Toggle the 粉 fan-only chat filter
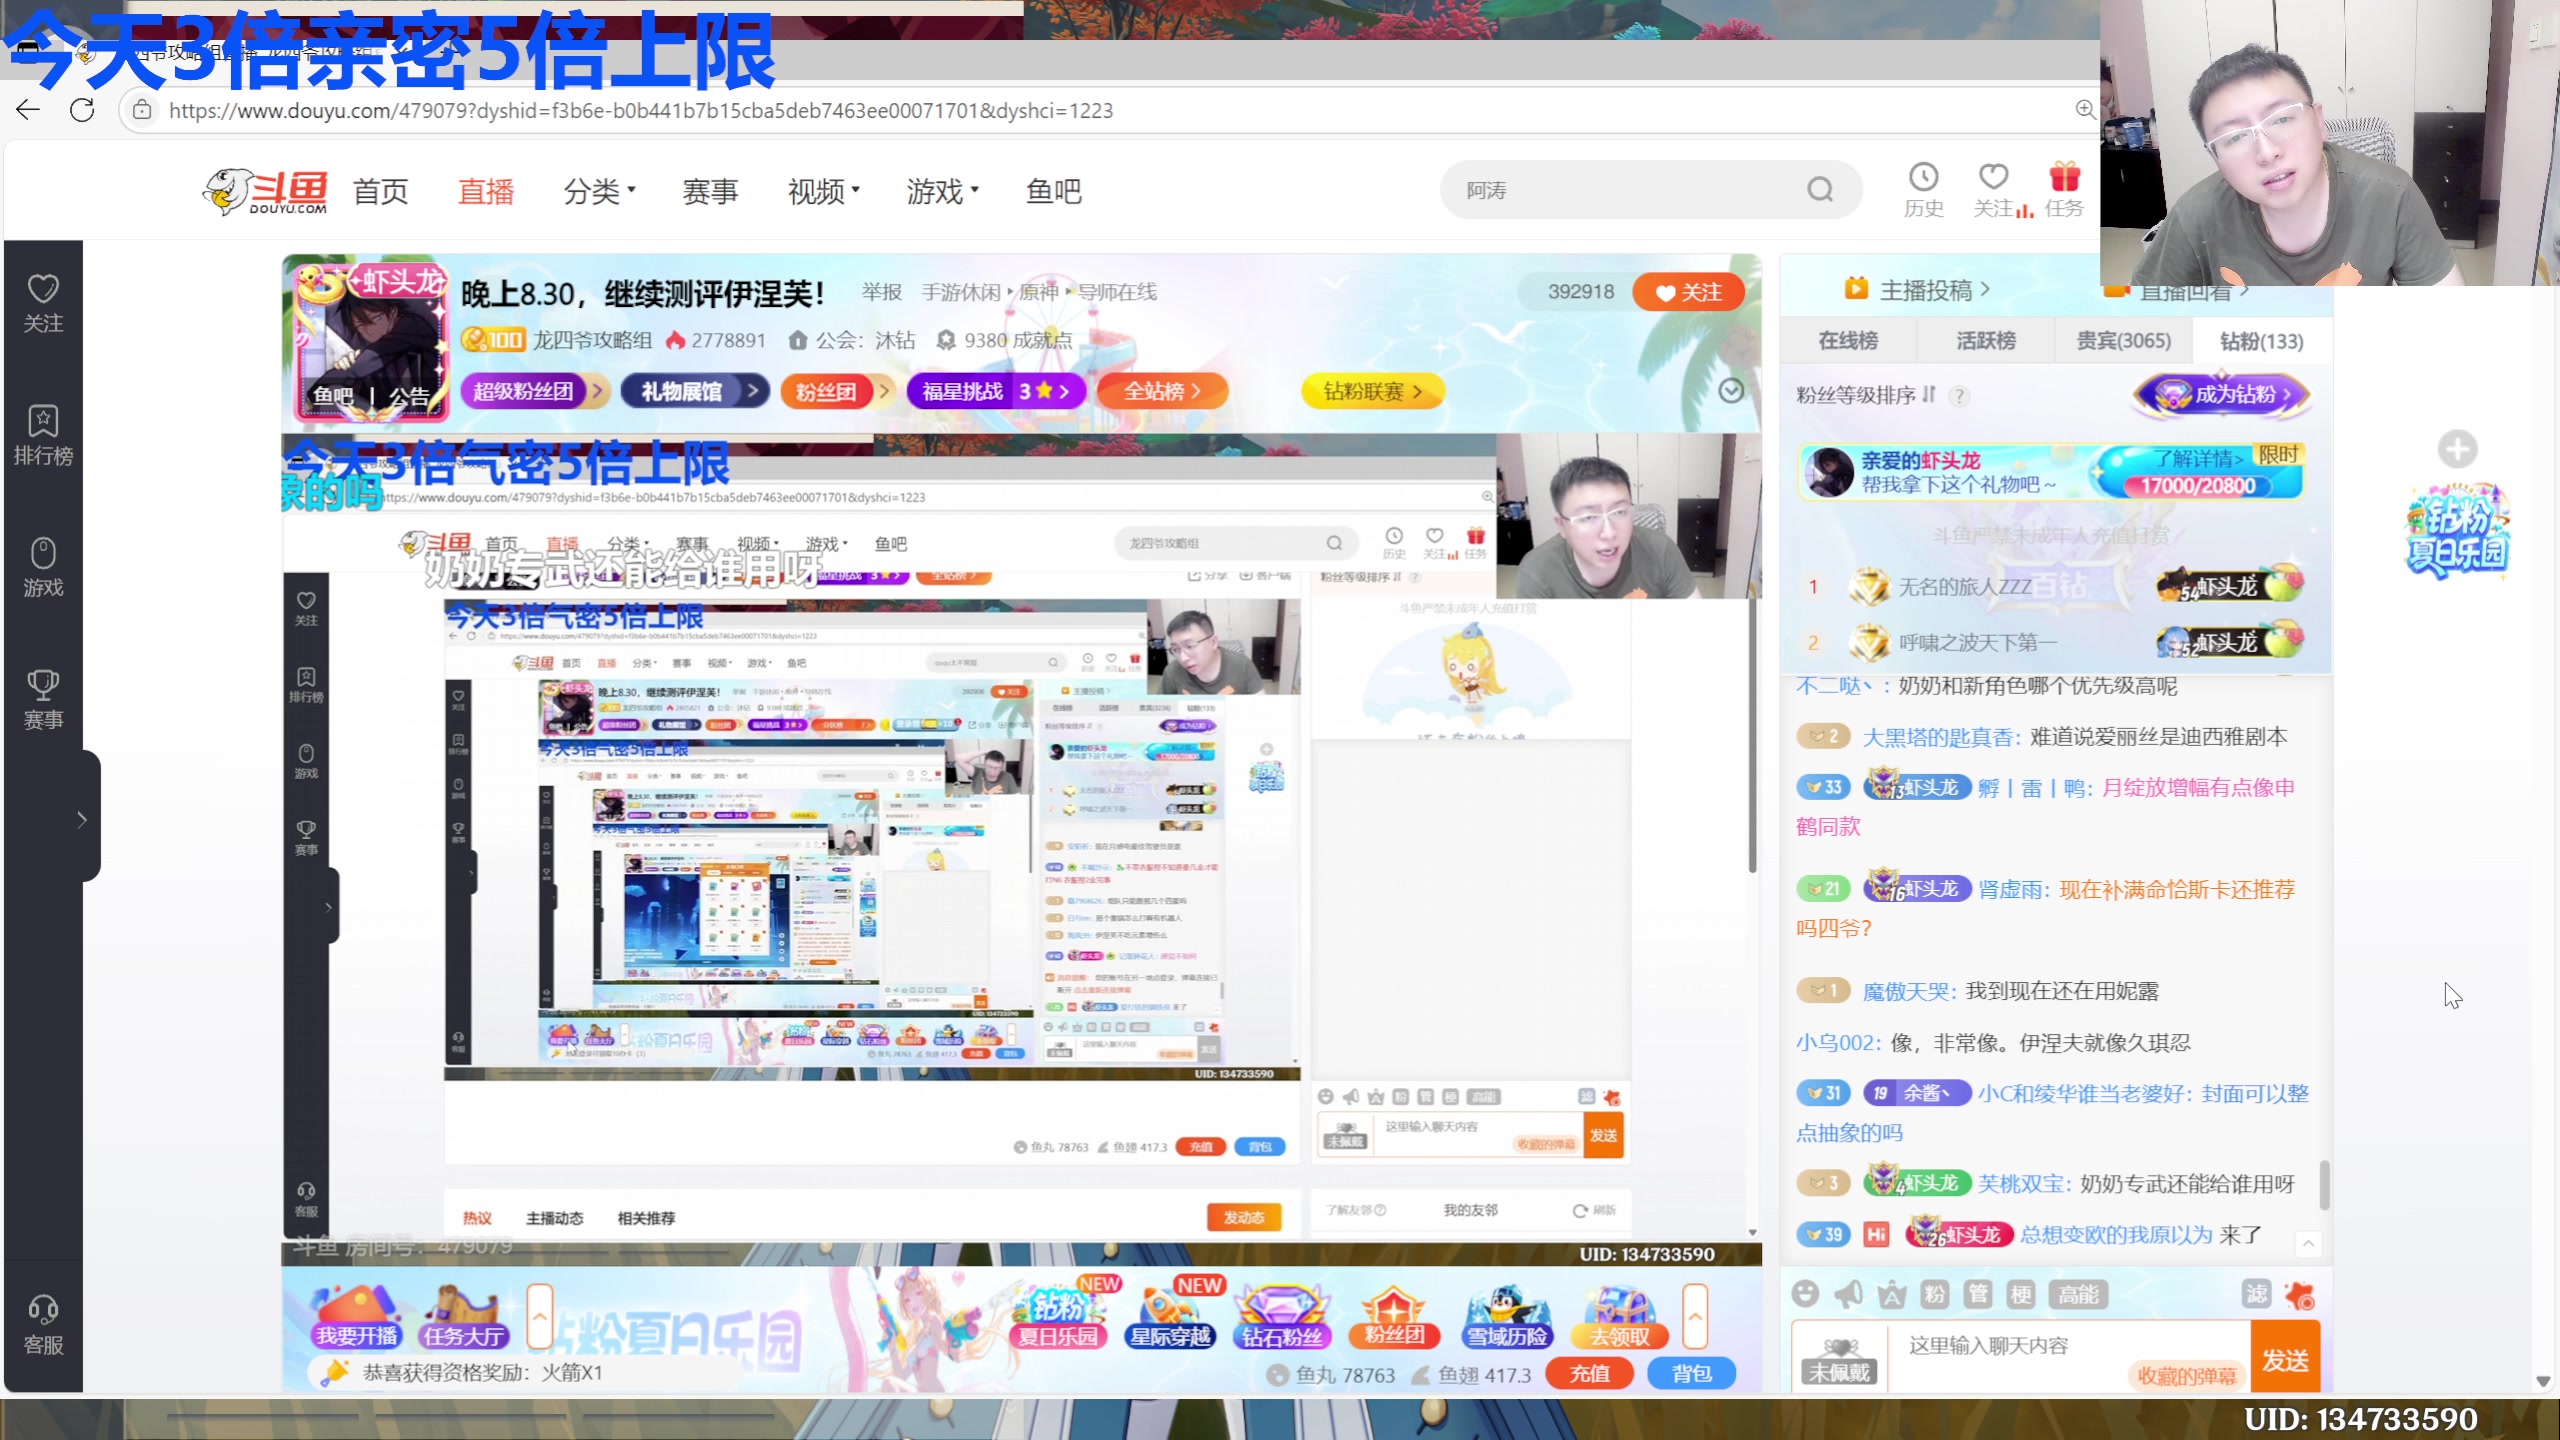Viewport: 2560px width, 1440px height. pos(1935,1295)
